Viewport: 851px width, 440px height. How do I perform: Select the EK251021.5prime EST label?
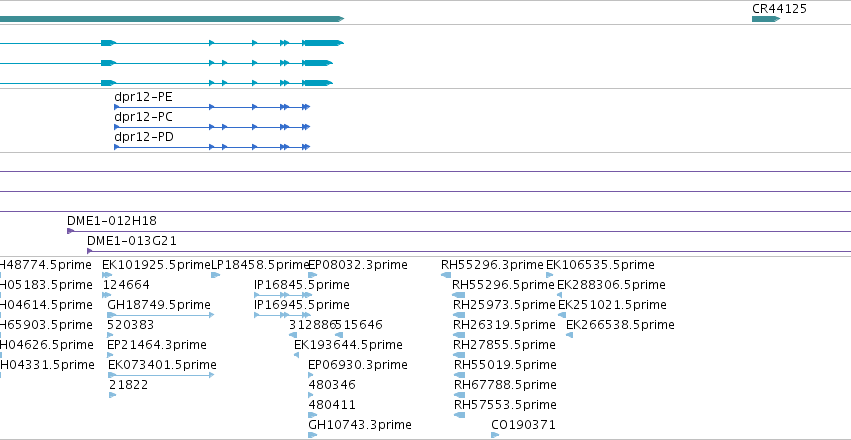612,305
